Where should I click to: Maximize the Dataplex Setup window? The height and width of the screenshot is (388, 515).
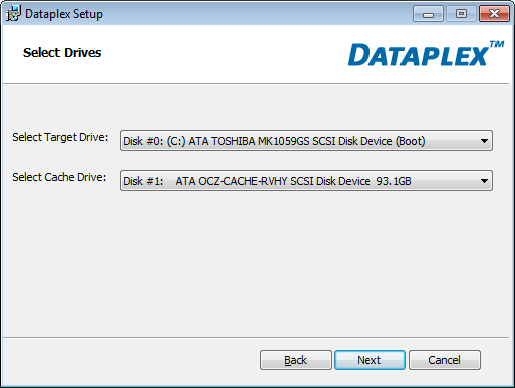pyautogui.click(x=461, y=14)
